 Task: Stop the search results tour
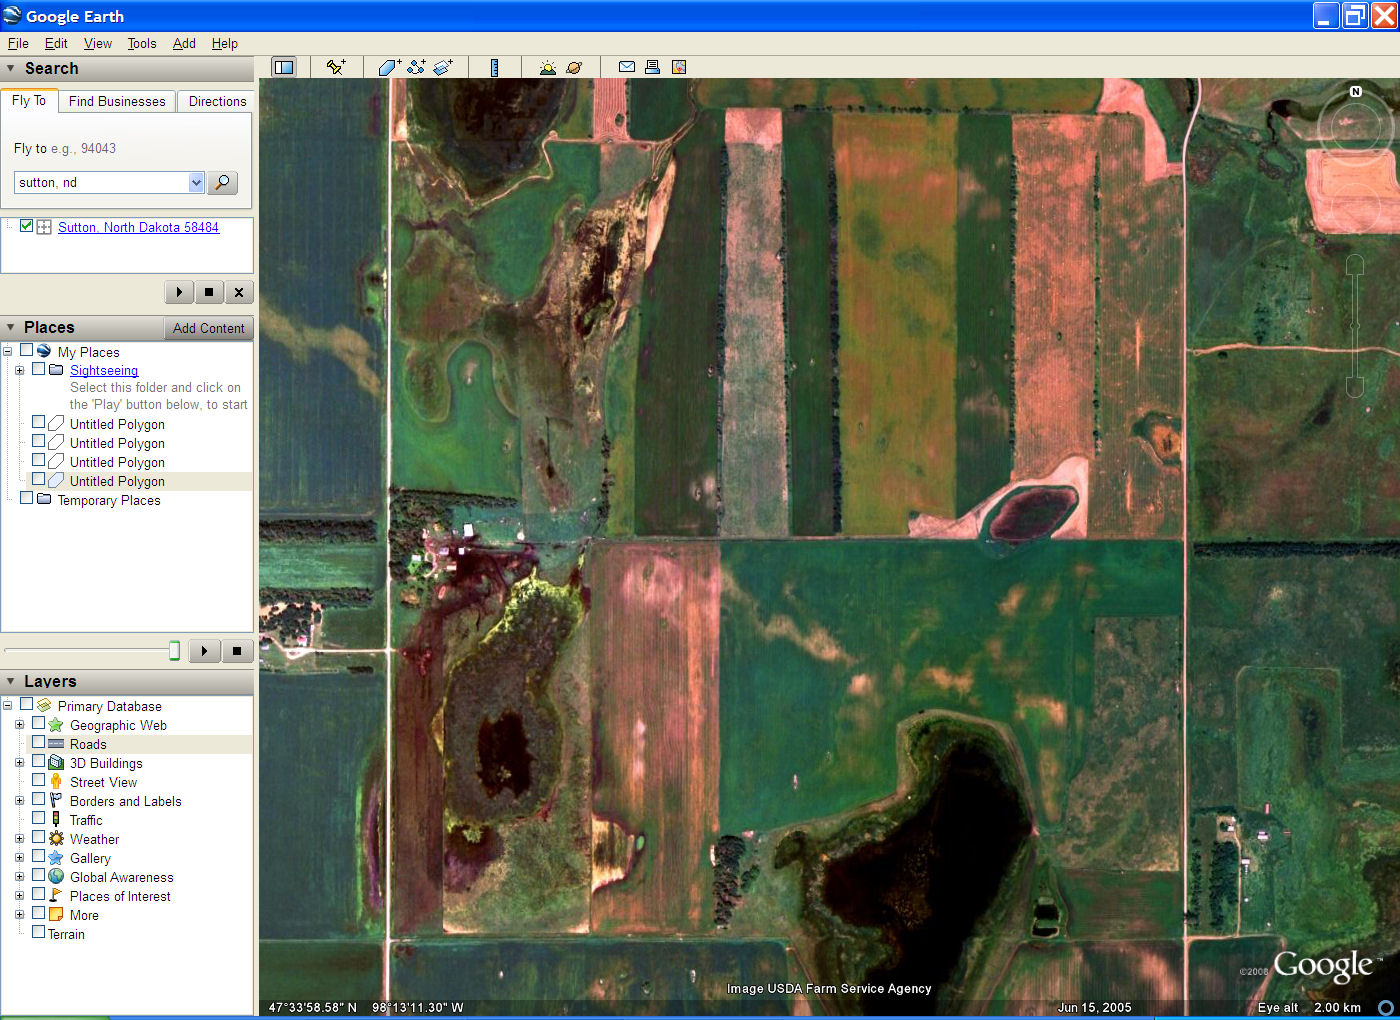208,292
